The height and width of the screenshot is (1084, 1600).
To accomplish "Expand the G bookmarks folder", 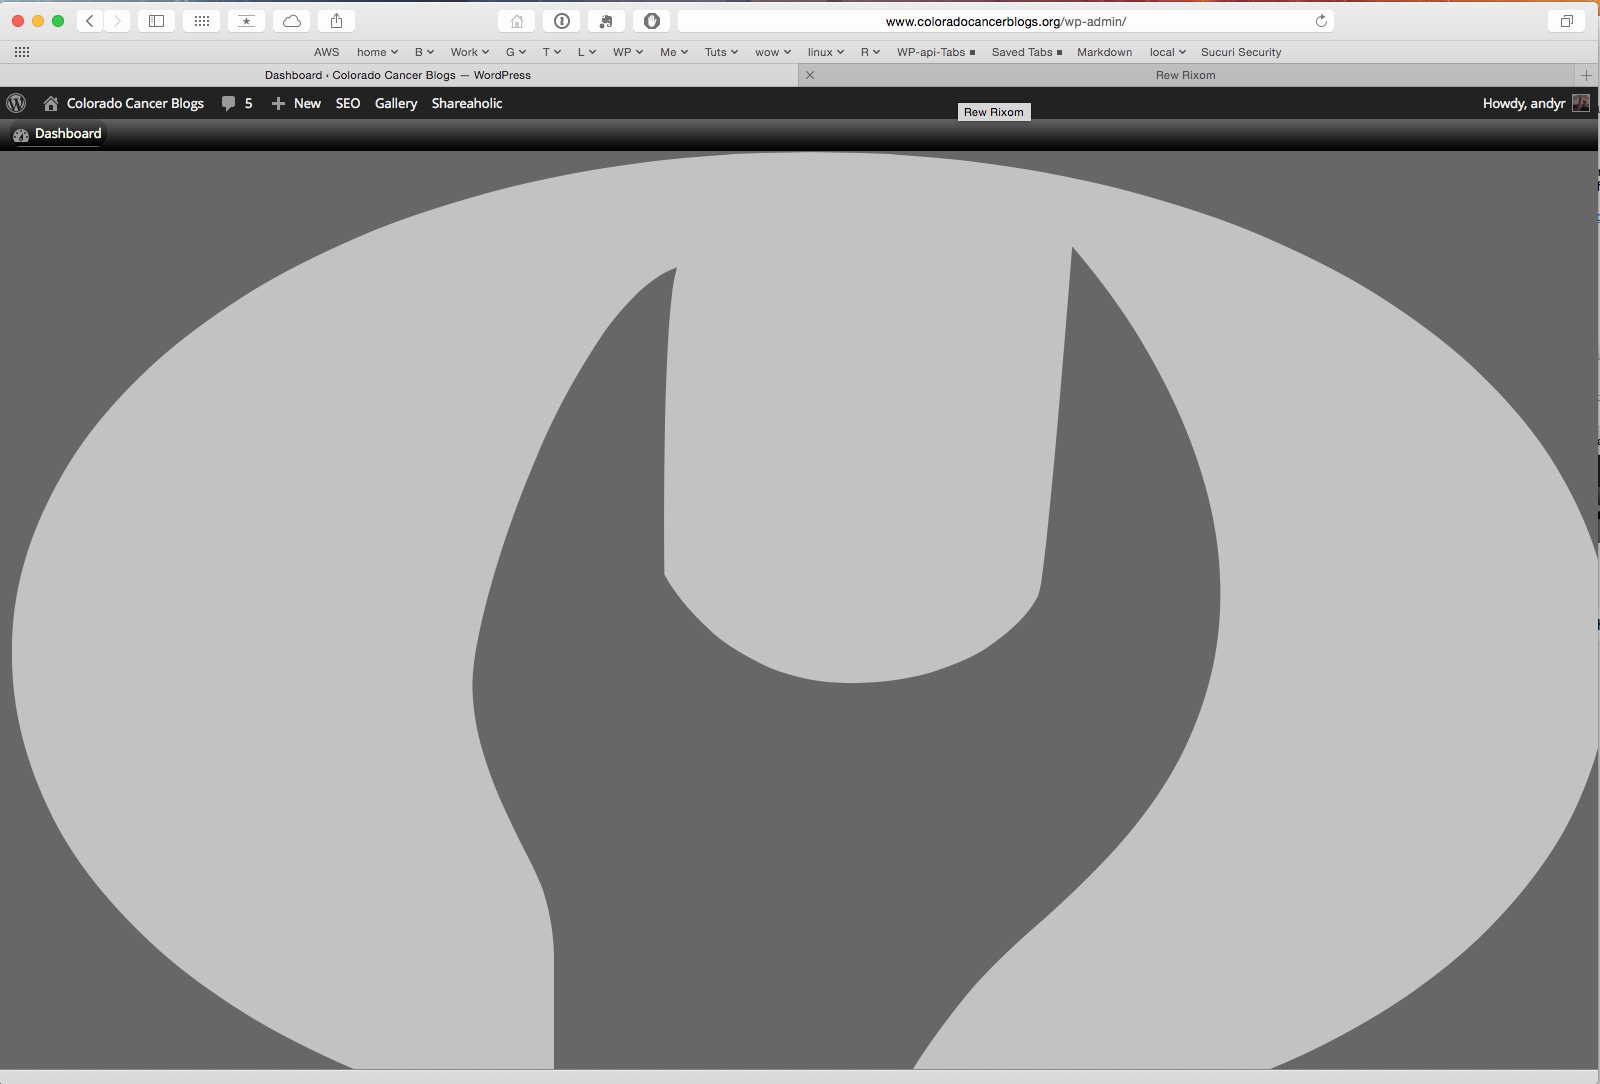I will 515,52.
